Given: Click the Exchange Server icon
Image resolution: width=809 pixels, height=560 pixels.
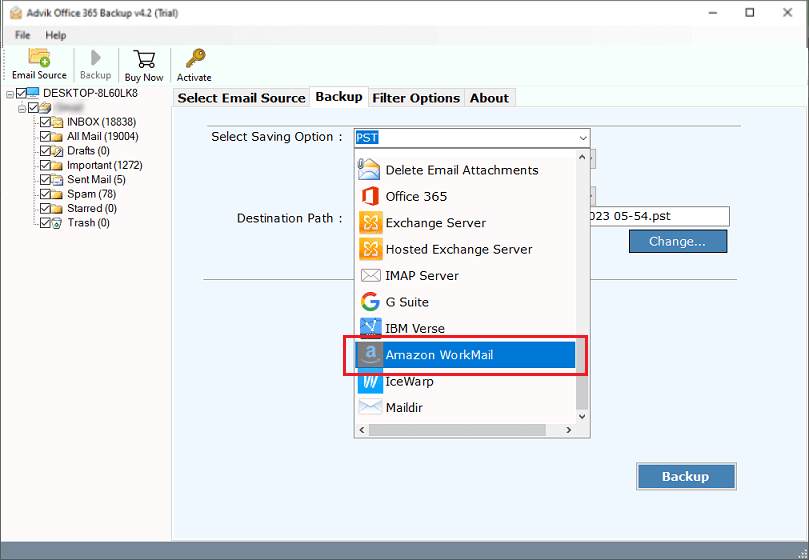Looking at the screenshot, I should click(370, 222).
